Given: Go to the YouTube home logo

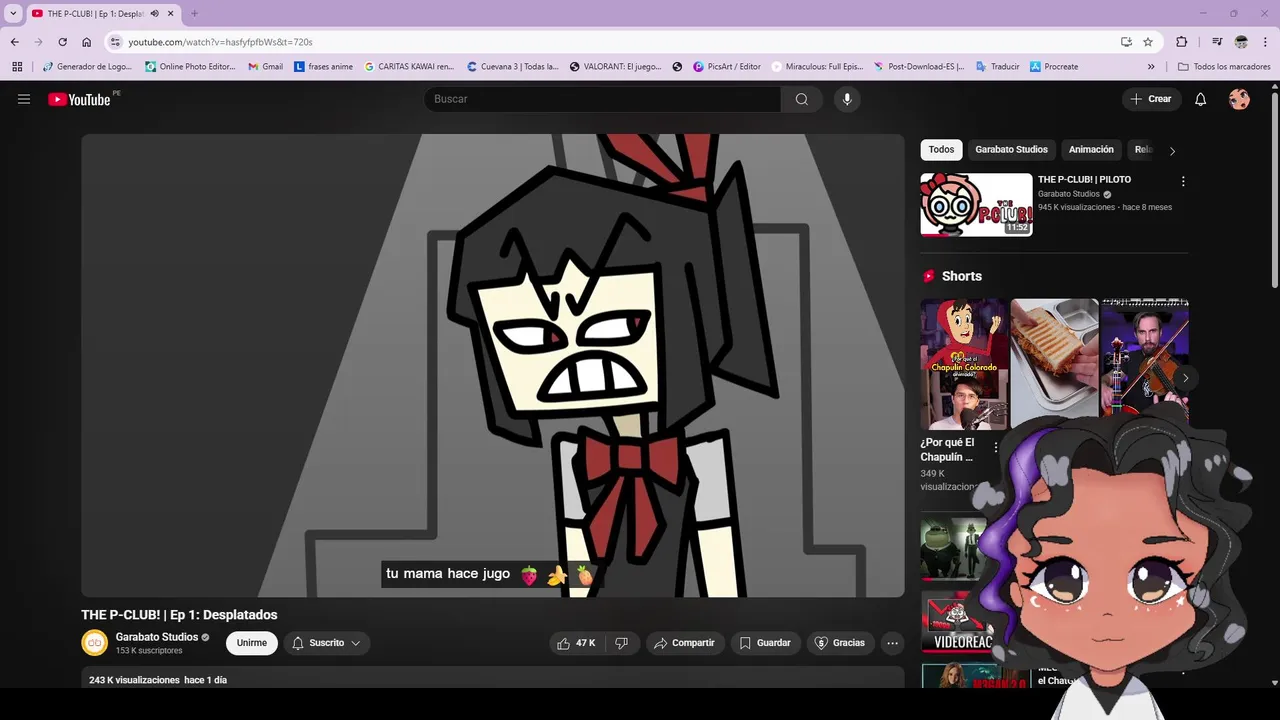Looking at the screenshot, I should coord(79,99).
